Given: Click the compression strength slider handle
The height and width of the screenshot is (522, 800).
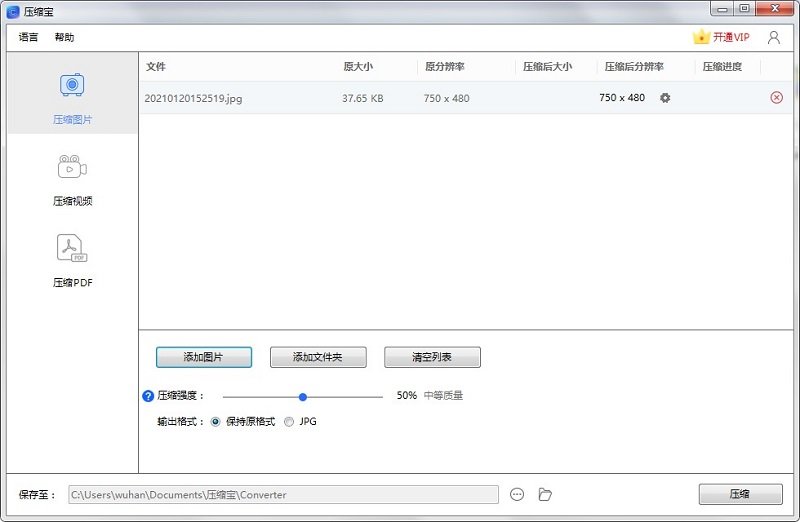Looking at the screenshot, I should [303, 396].
